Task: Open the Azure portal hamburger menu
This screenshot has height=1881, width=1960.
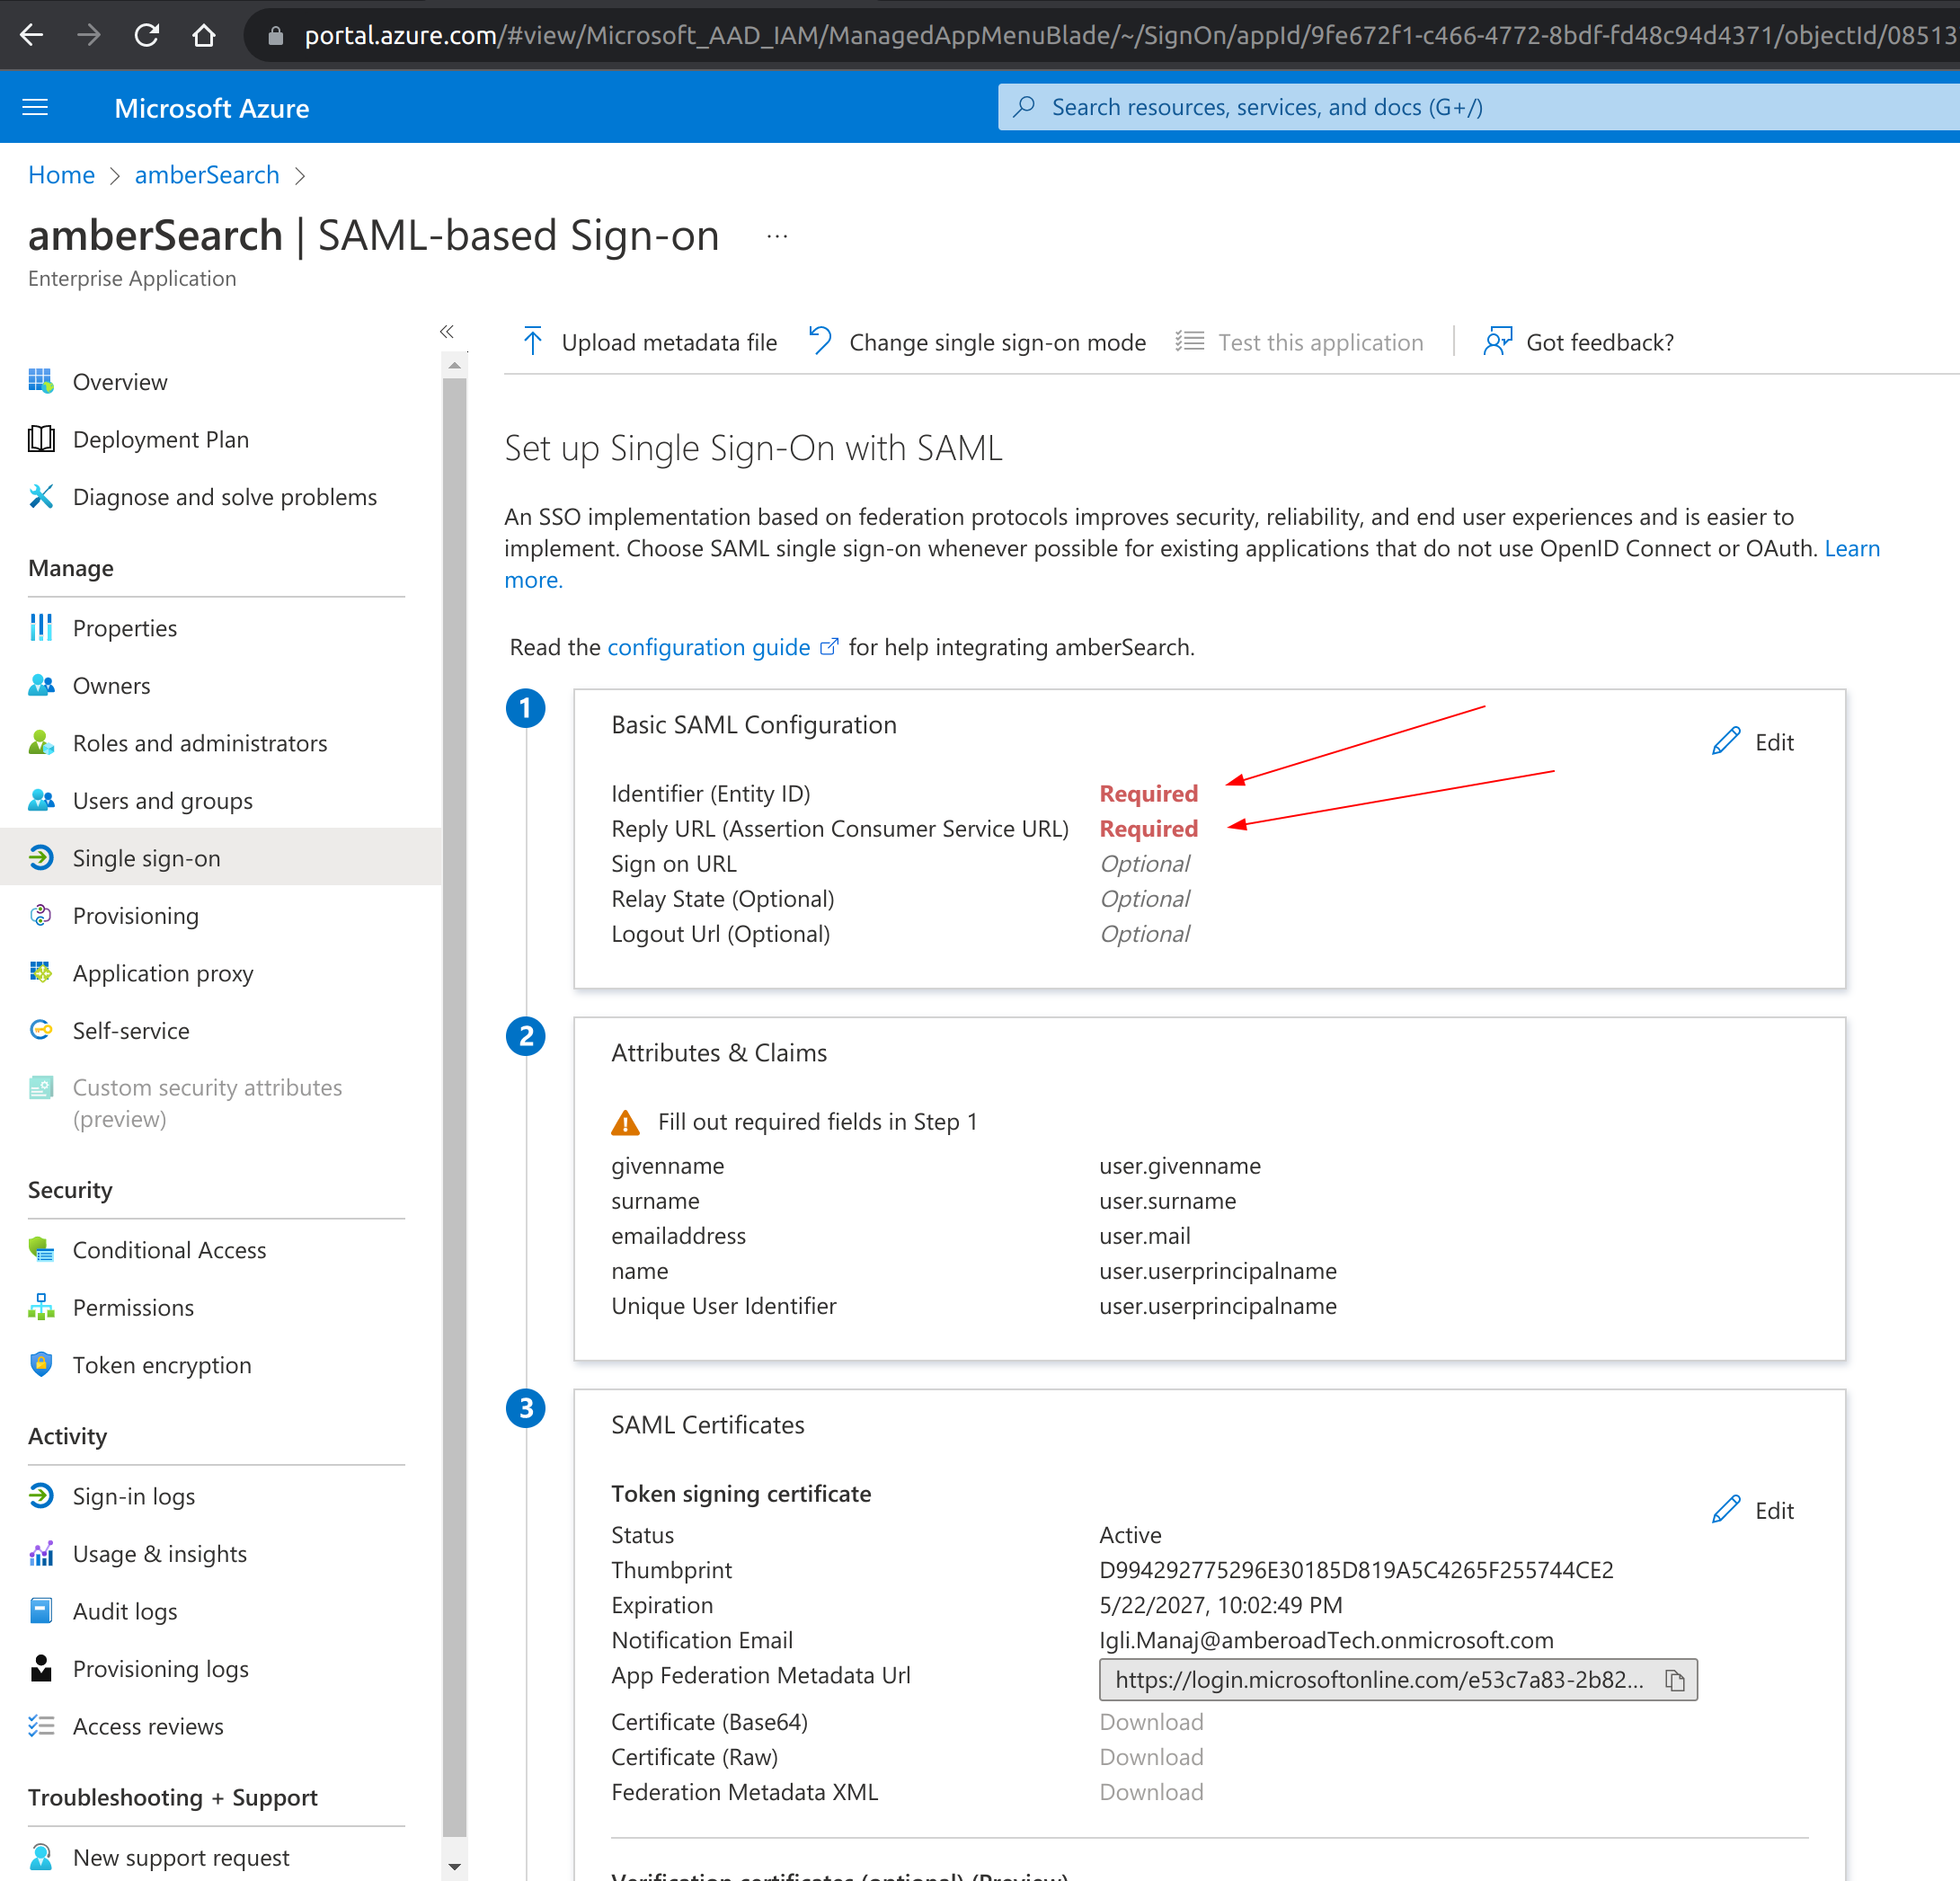Action: [35, 107]
